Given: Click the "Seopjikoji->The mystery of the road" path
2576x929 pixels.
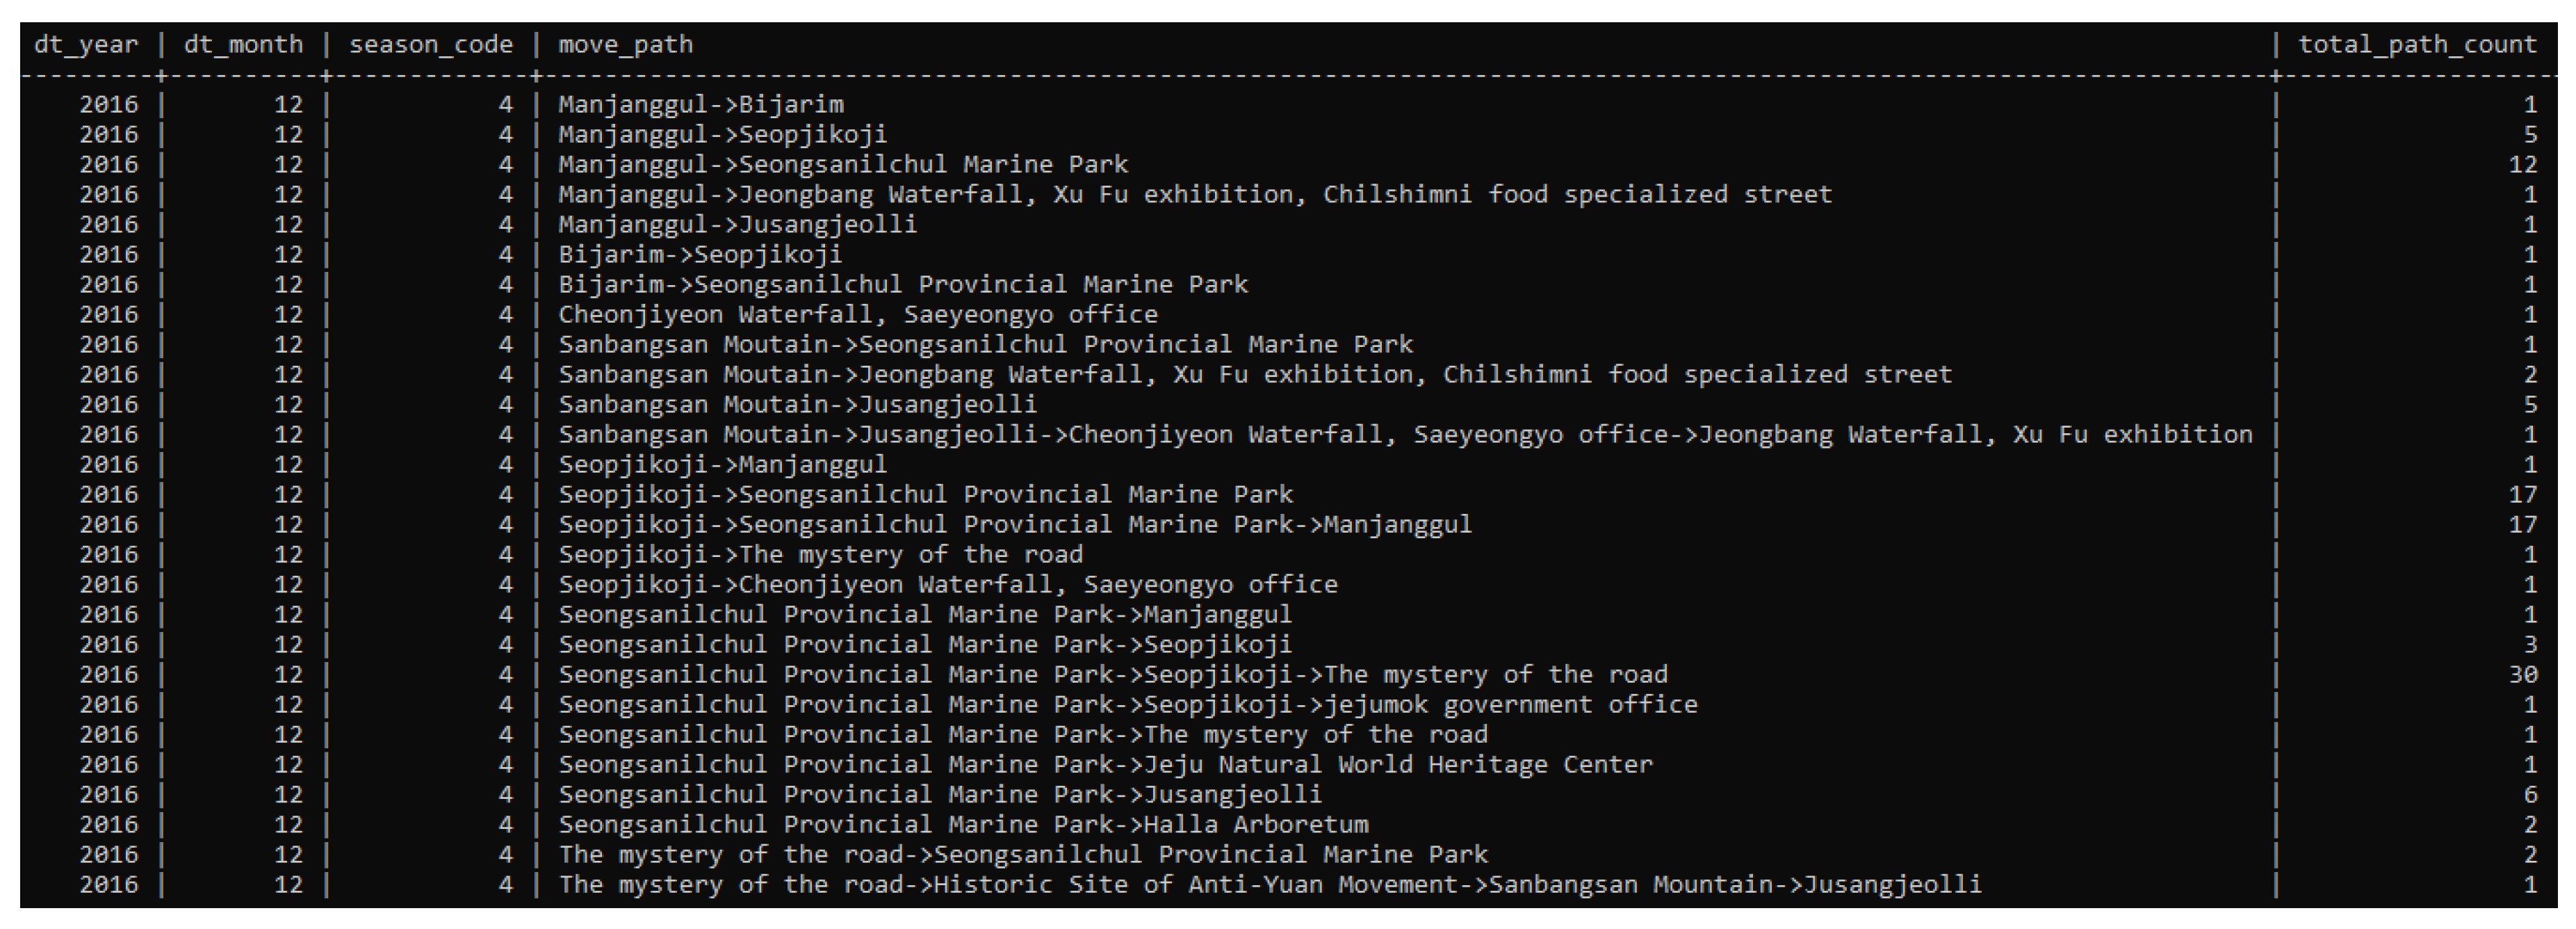Looking at the screenshot, I should tap(820, 555).
